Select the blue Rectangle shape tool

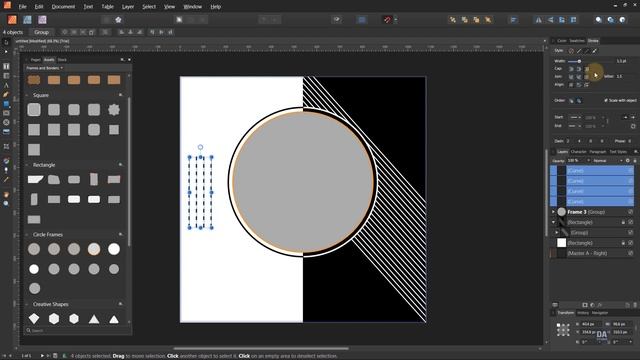coord(6,104)
